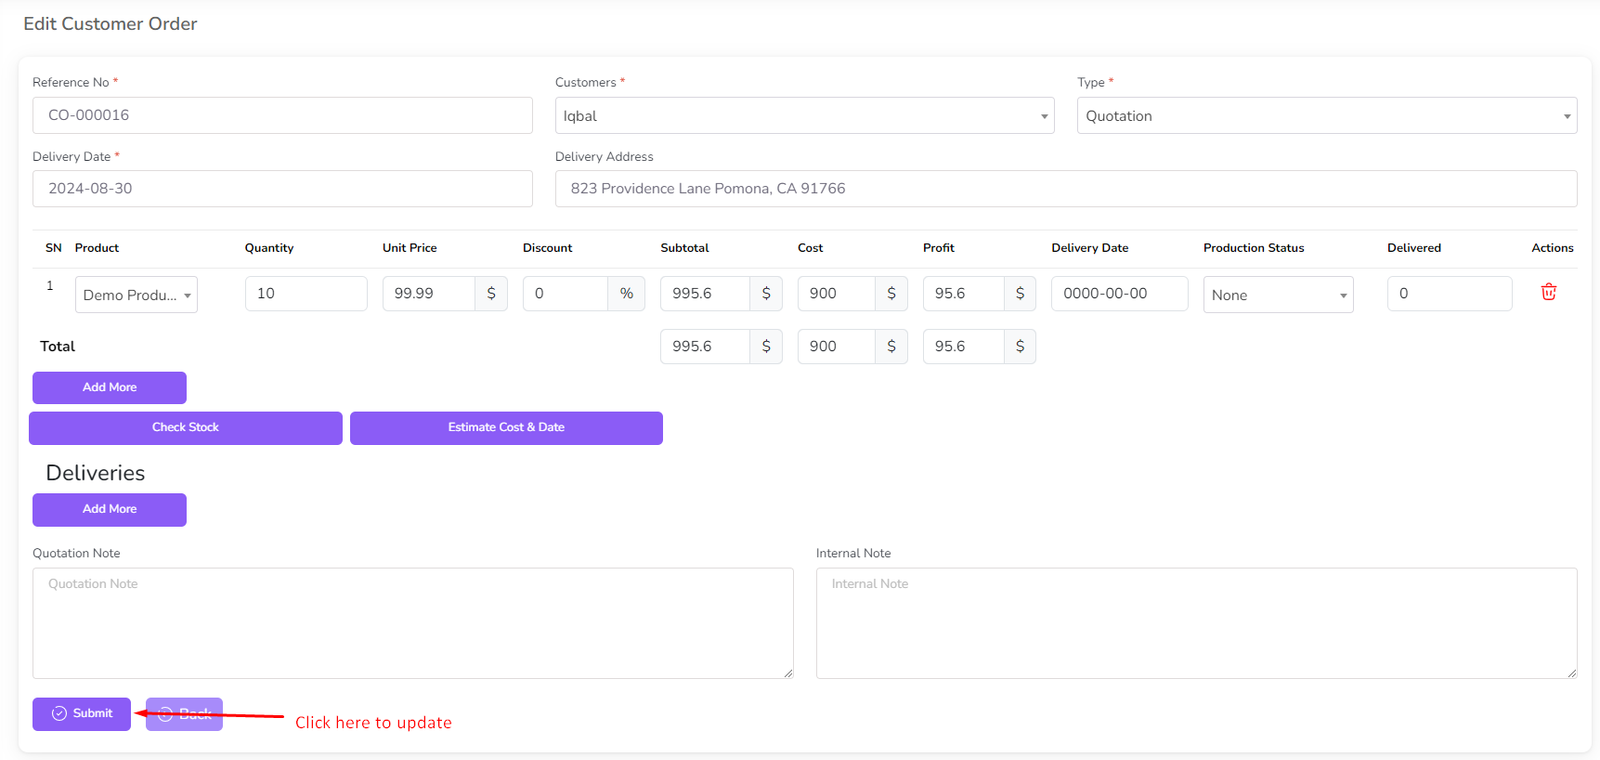Click into the Quotation Note textarea
Screen dimensions: 1600x760
point(412,623)
